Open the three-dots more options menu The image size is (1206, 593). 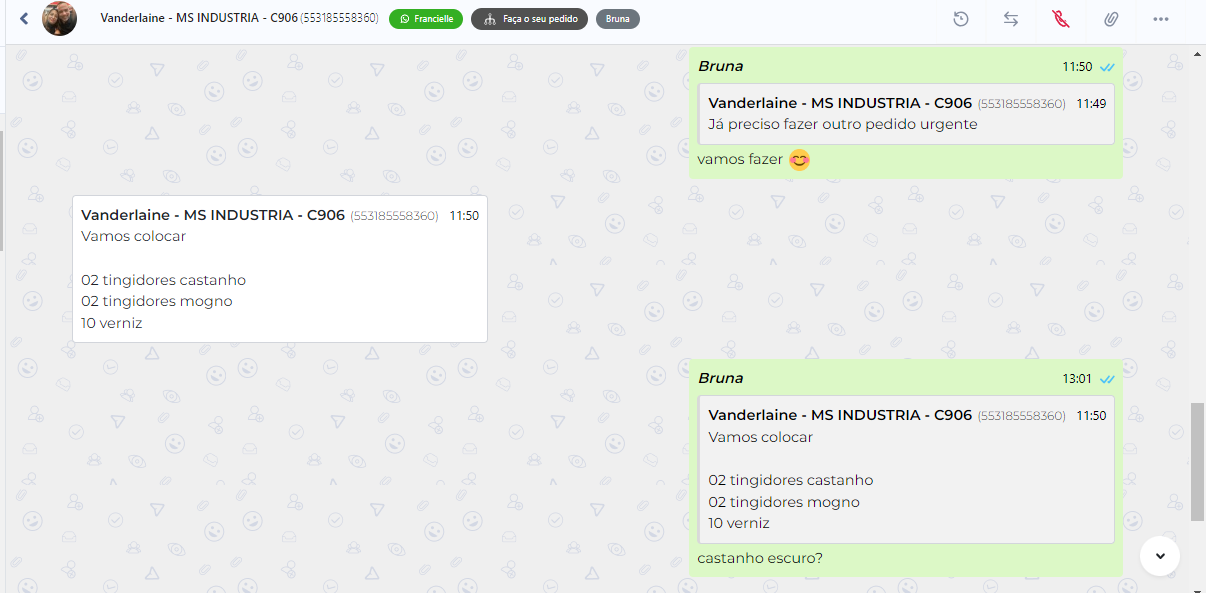pyautogui.click(x=1161, y=19)
